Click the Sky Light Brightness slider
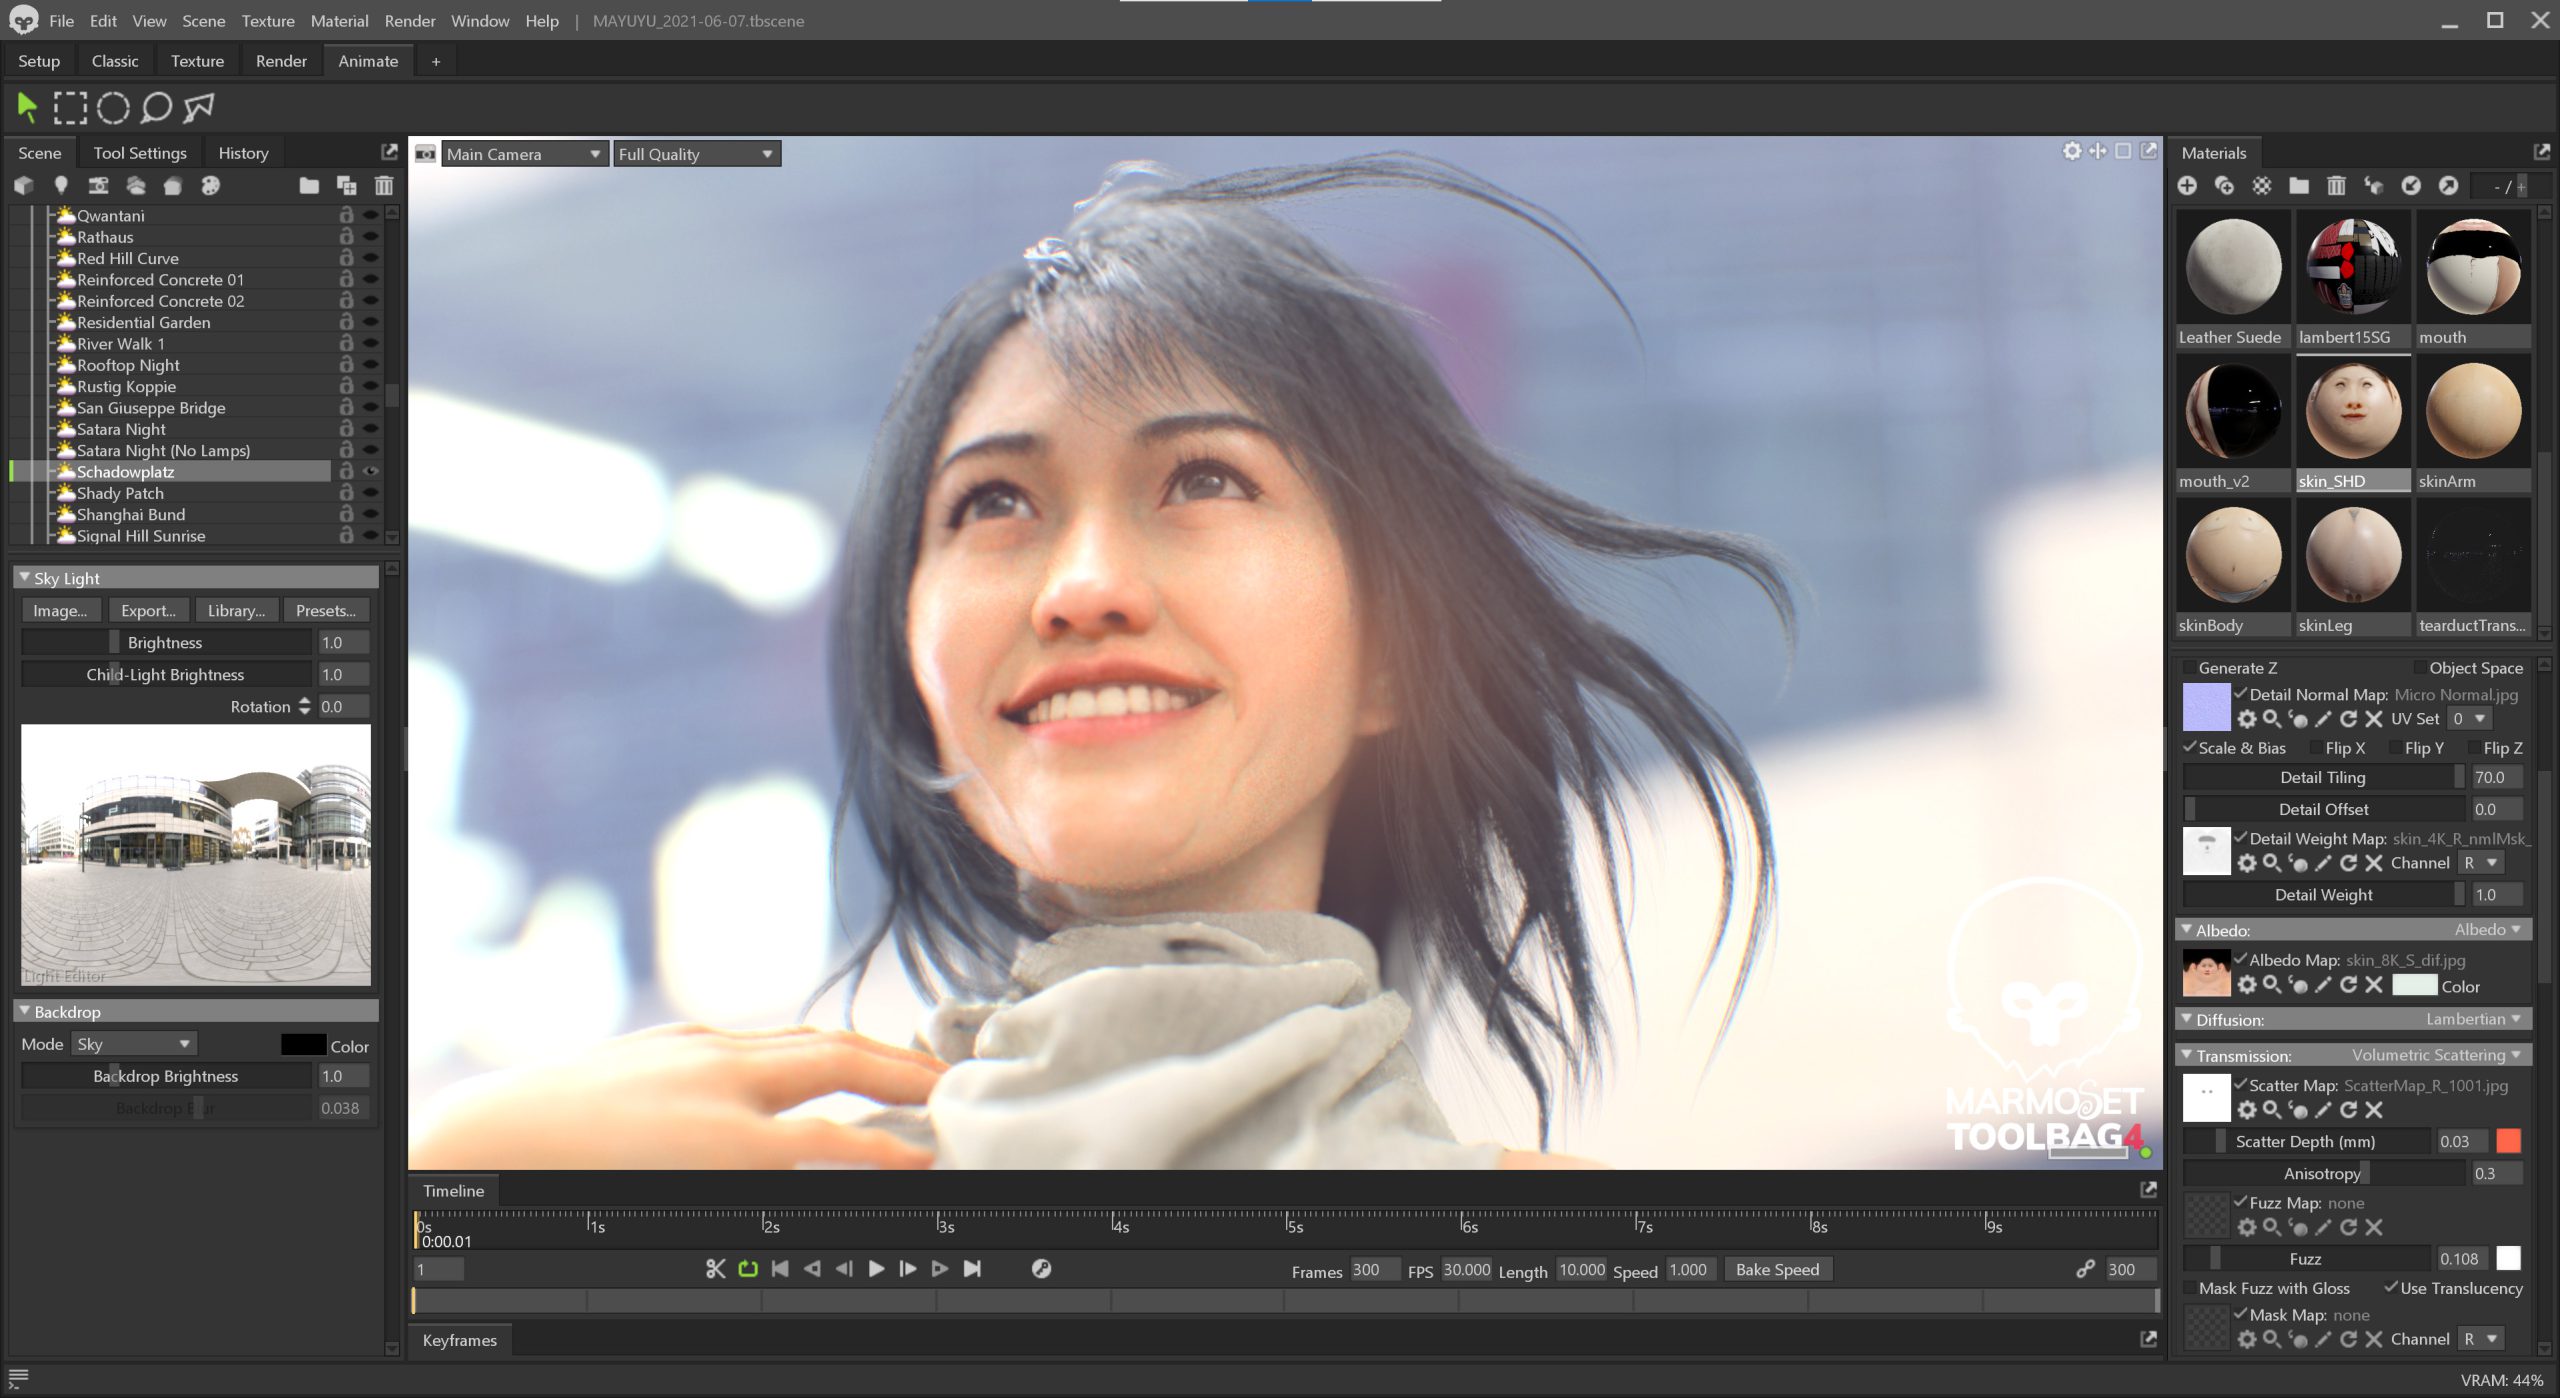 166,643
